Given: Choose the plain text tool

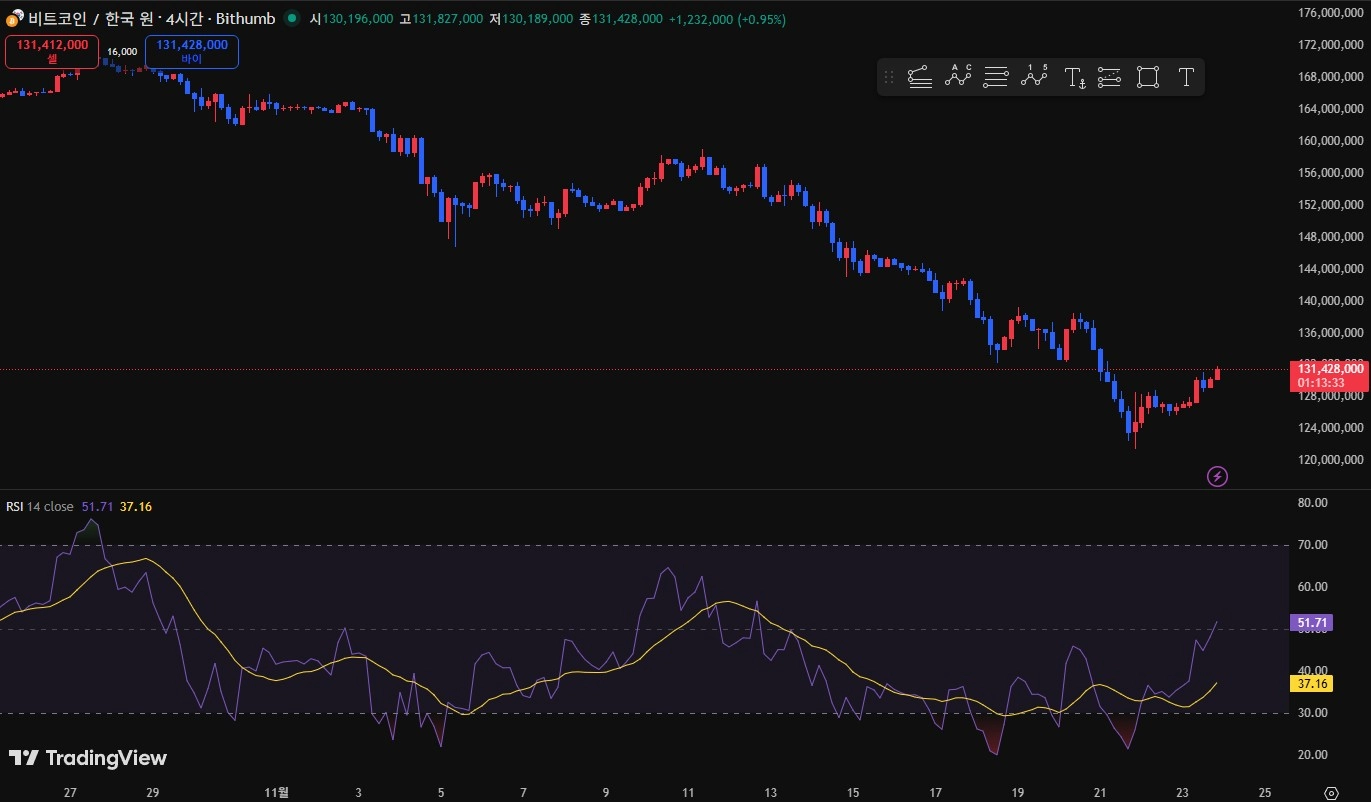Looking at the screenshot, I should click(x=1186, y=77).
